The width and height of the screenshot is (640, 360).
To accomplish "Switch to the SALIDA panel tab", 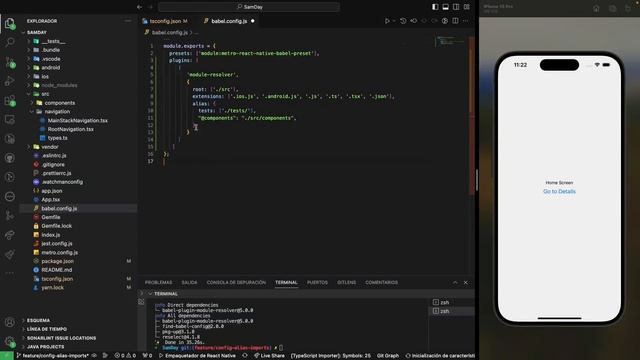I will [189, 282].
